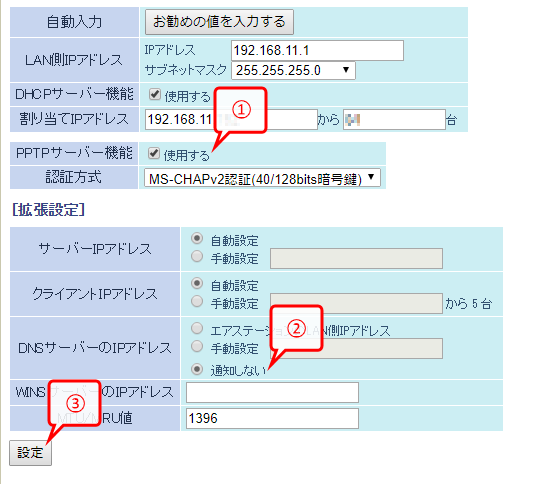
Task: Open the 認証方式 MS-CHAPv2 dropdown
Action: coord(262,178)
